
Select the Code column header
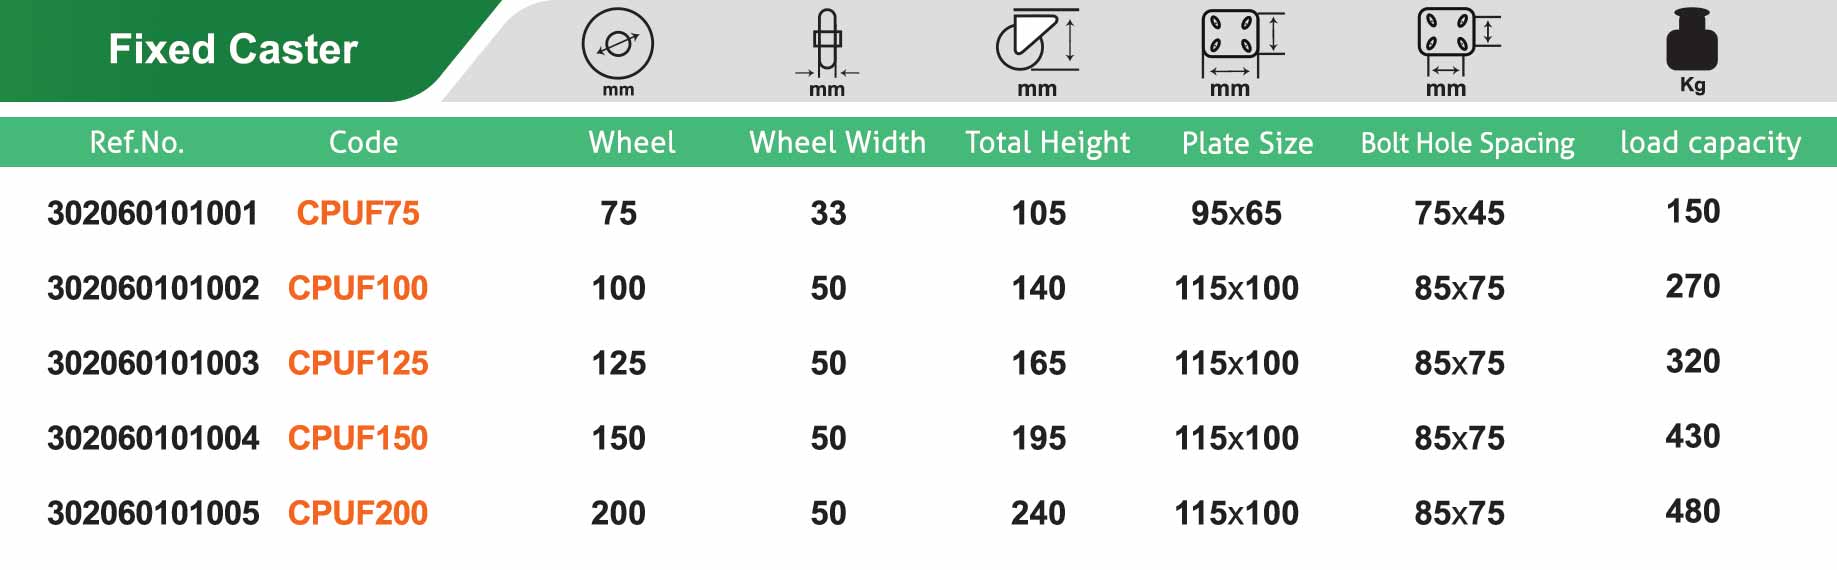tap(363, 143)
